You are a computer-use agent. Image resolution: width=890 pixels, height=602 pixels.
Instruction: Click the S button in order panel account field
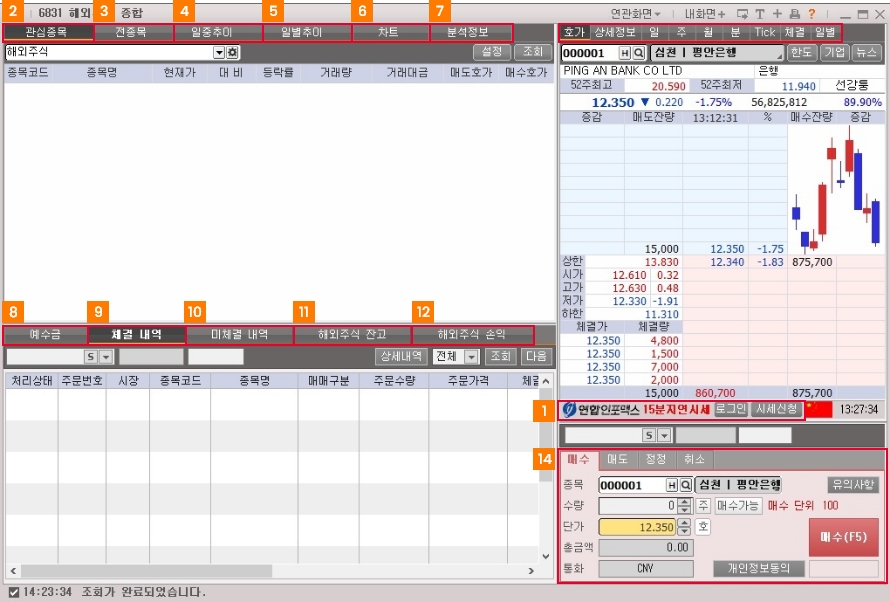point(649,435)
